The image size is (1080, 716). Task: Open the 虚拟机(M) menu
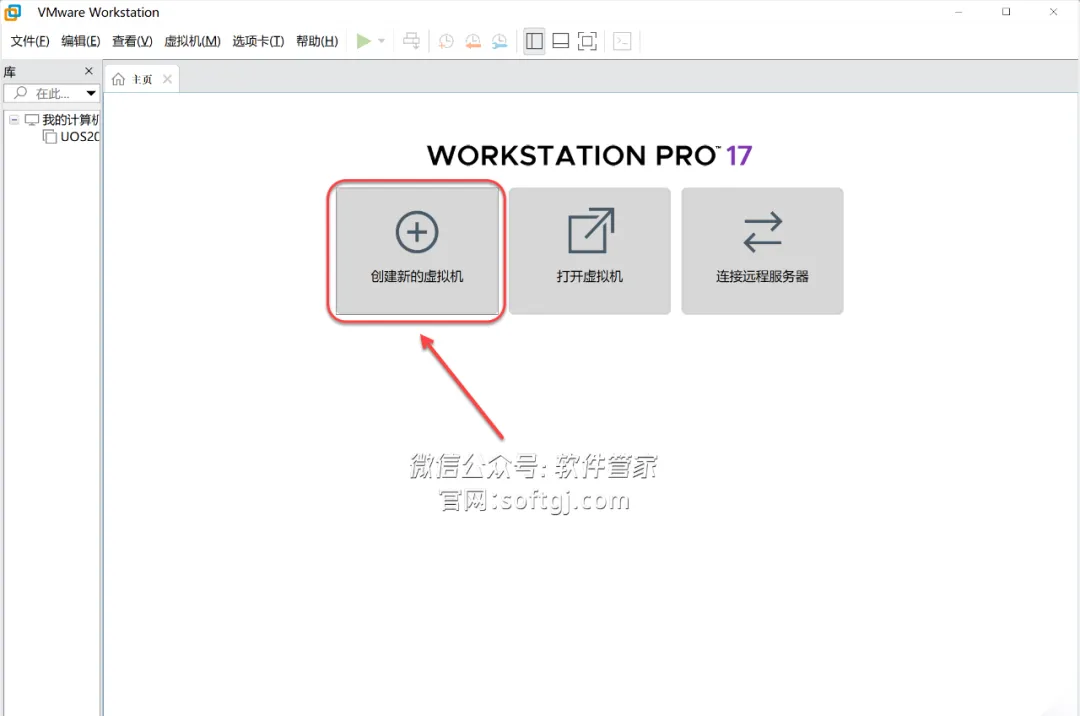192,41
